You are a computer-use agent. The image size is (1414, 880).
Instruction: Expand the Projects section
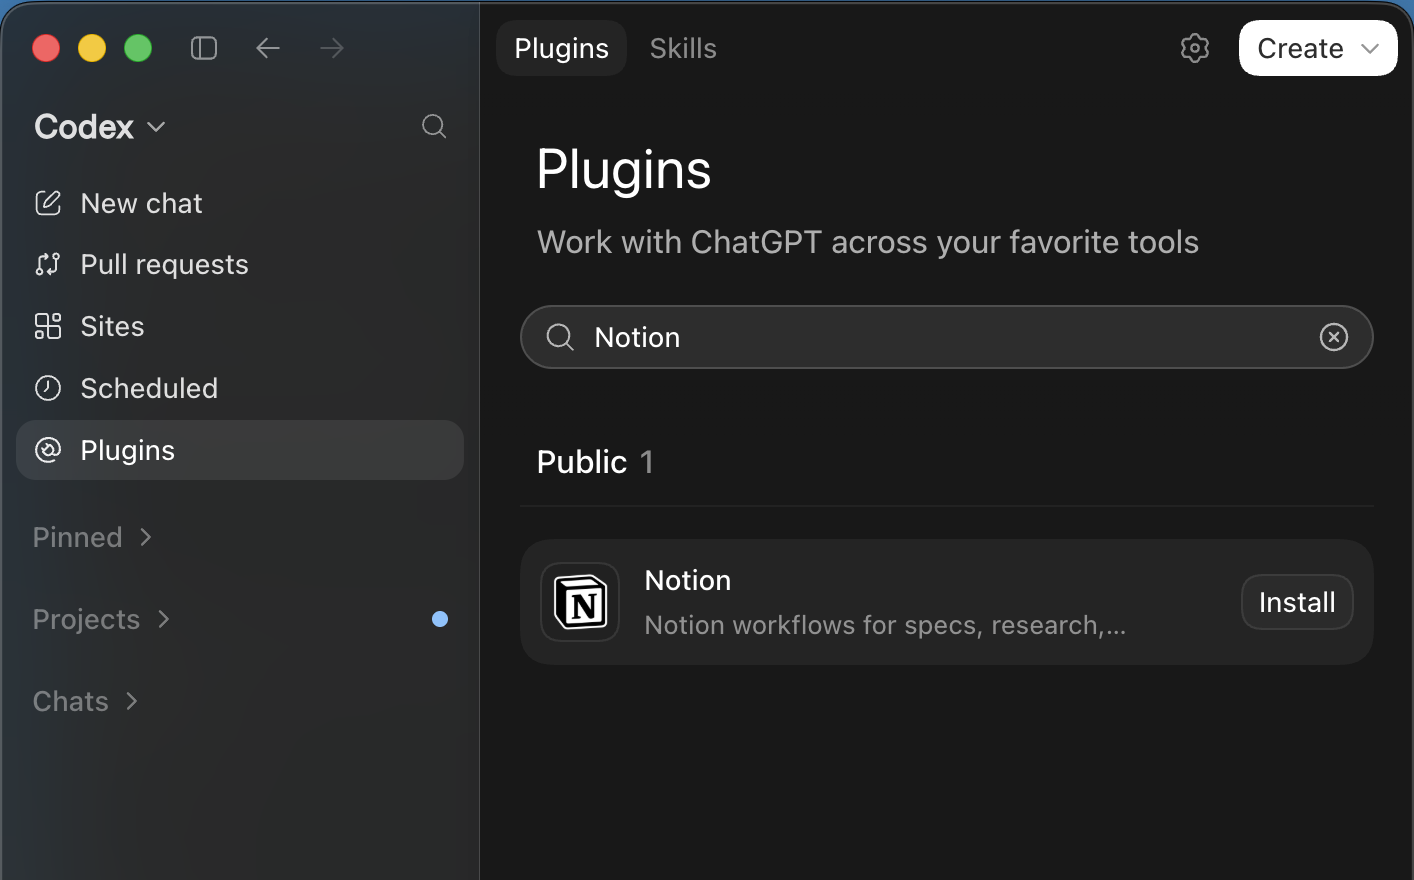pyautogui.click(x=102, y=619)
